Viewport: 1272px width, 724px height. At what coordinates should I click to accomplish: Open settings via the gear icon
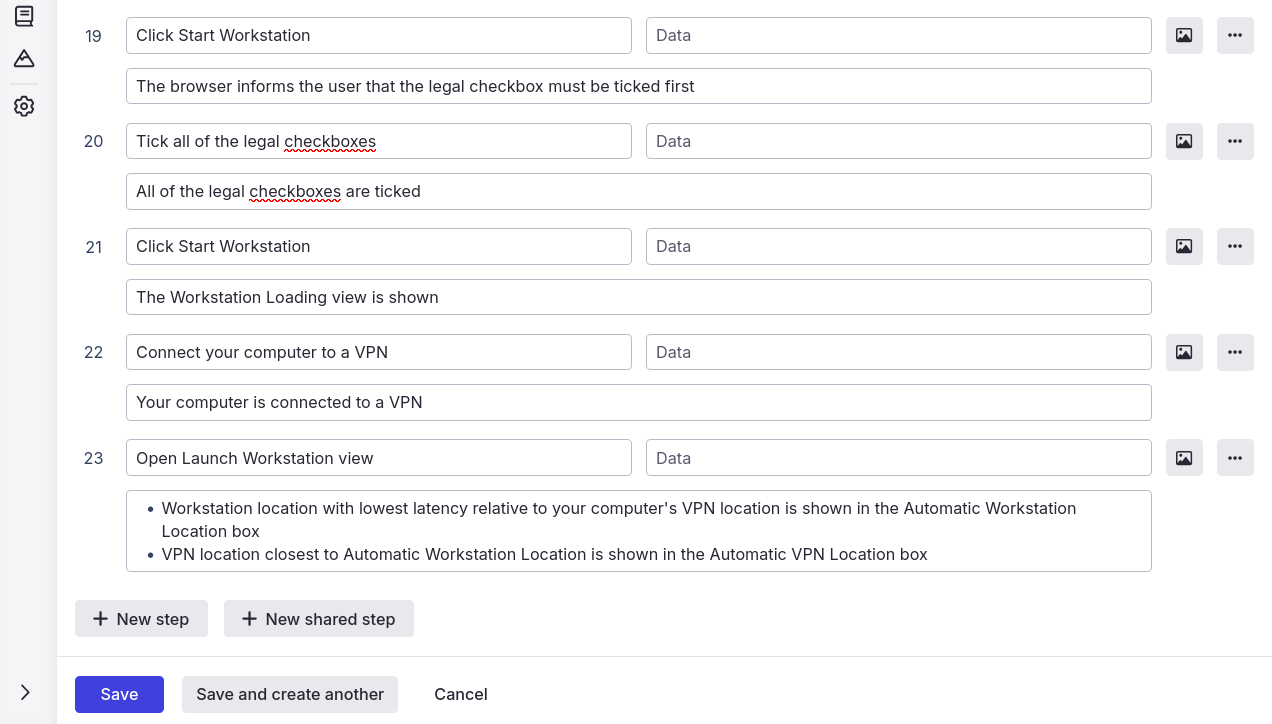click(24, 105)
